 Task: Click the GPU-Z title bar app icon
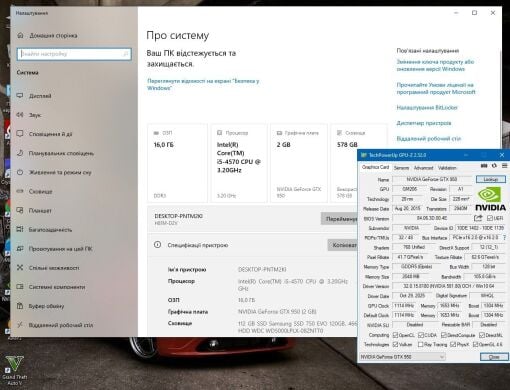(x=364, y=155)
